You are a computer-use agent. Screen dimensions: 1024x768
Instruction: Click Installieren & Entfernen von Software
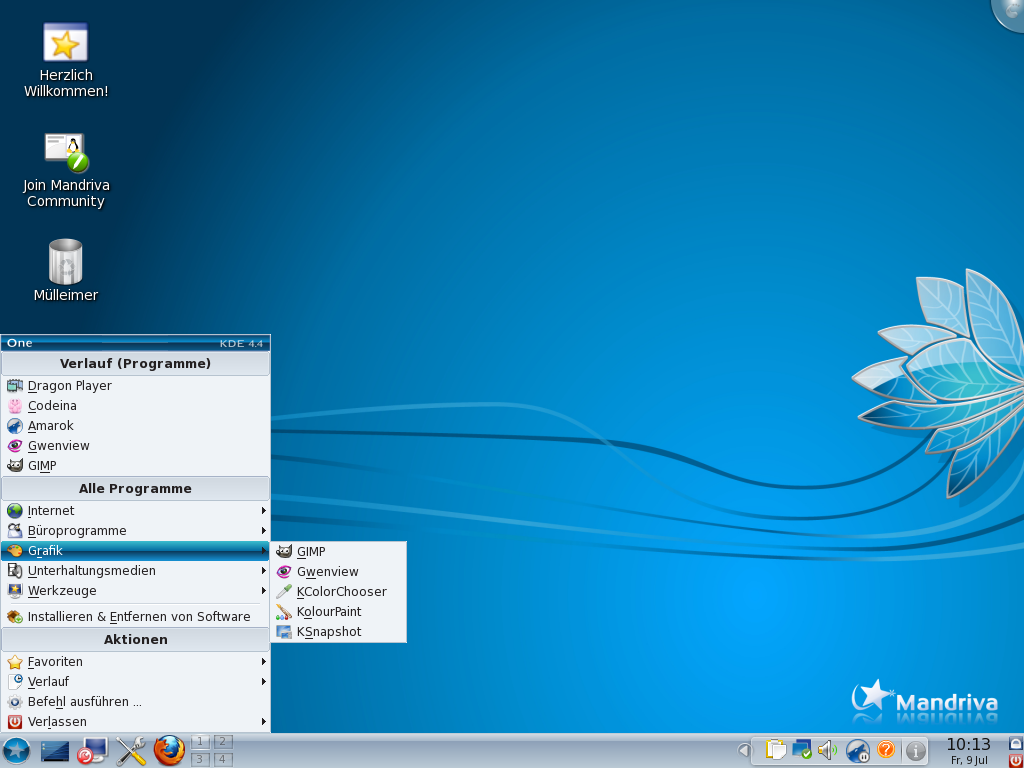[x=138, y=617]
